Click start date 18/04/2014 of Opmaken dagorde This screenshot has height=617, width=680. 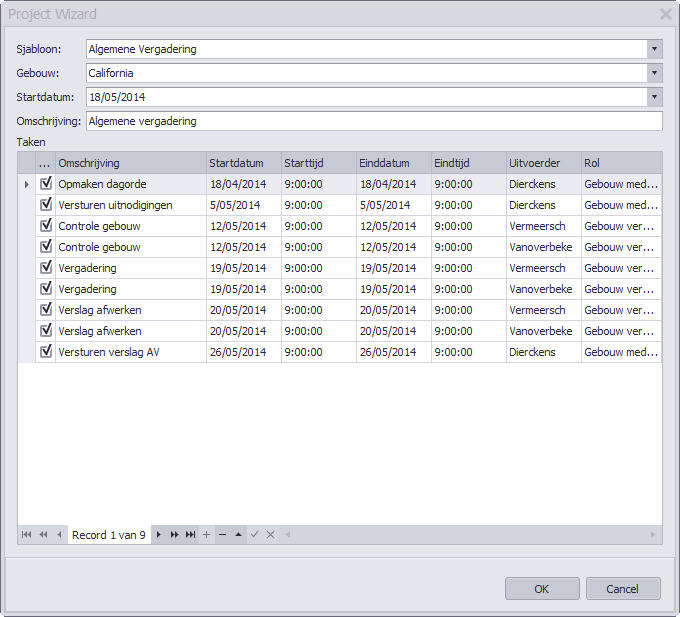[x=244, y=184]
